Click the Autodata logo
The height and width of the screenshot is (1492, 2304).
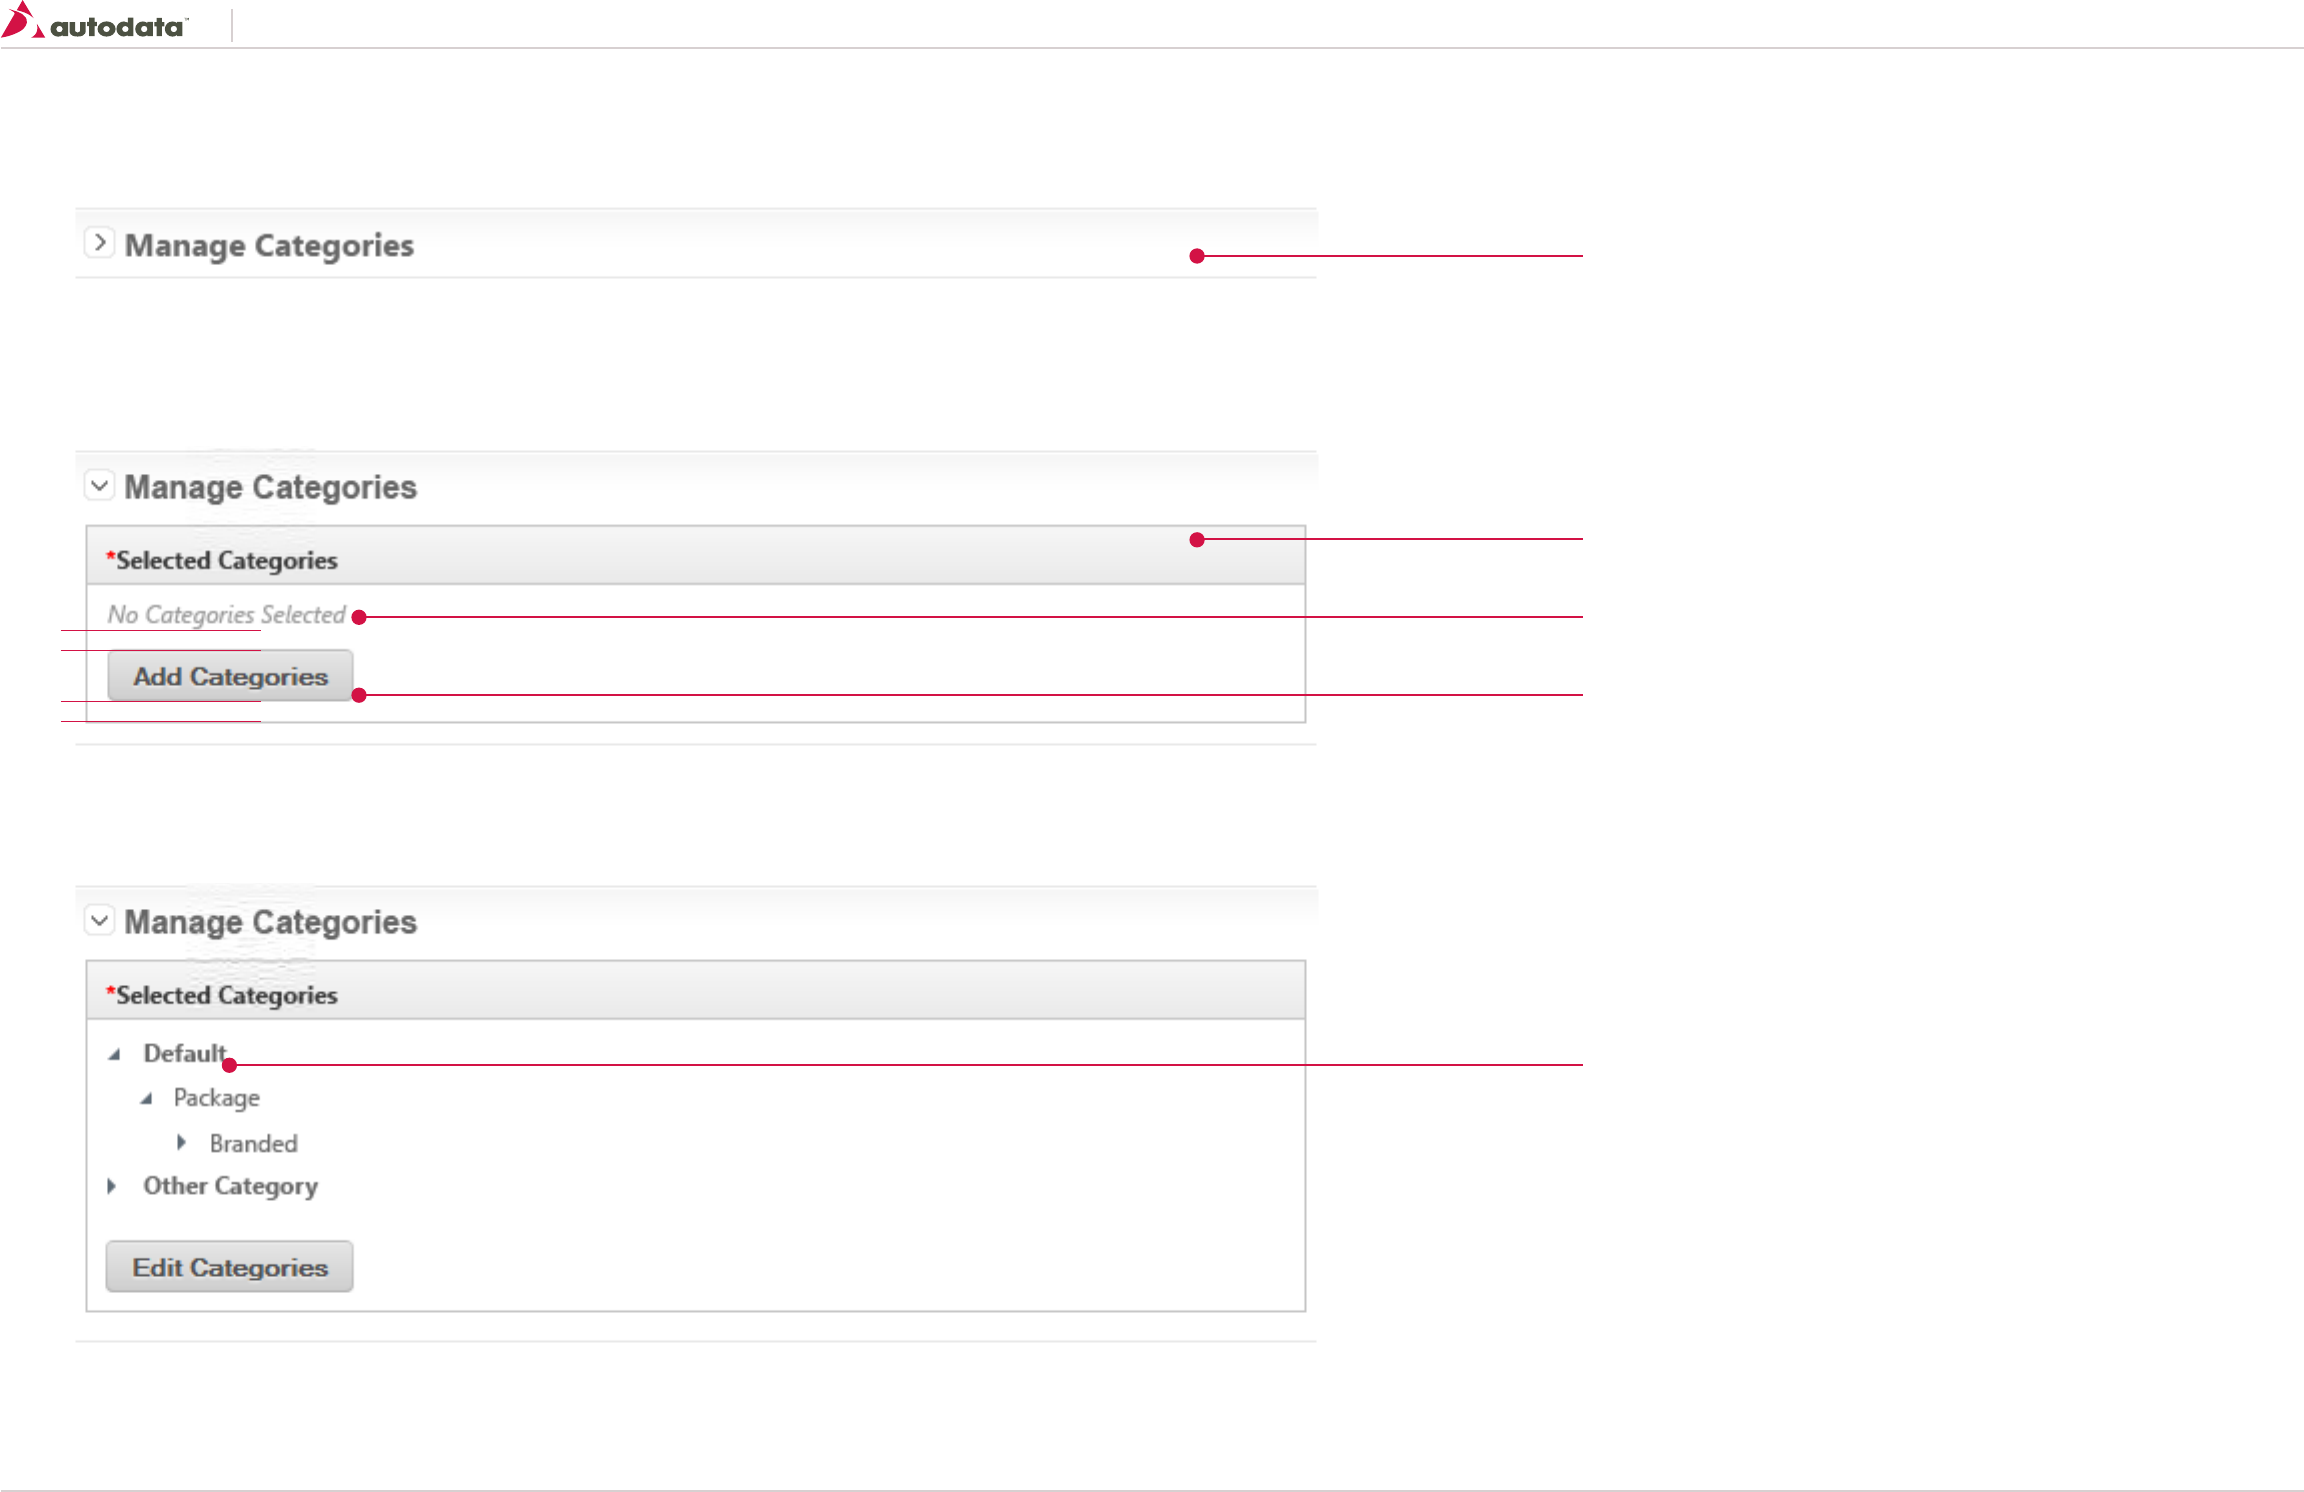(95, 22)
